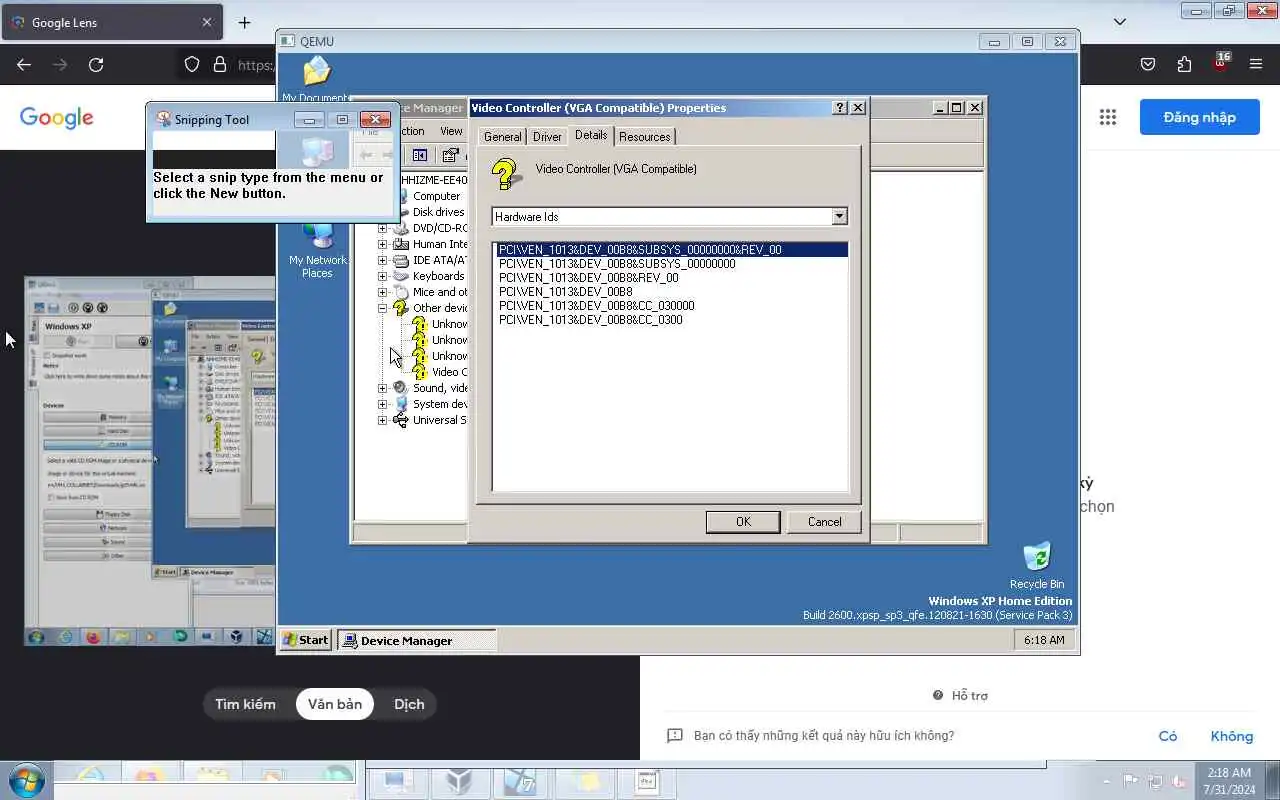Reload the Google Lens page
Screen dimensions: 1280x800
pos(96,65)
